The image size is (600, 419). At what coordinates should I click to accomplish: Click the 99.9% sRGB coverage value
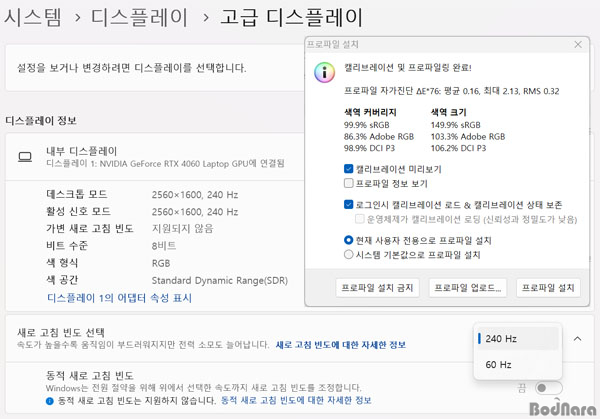click(367, 125)
